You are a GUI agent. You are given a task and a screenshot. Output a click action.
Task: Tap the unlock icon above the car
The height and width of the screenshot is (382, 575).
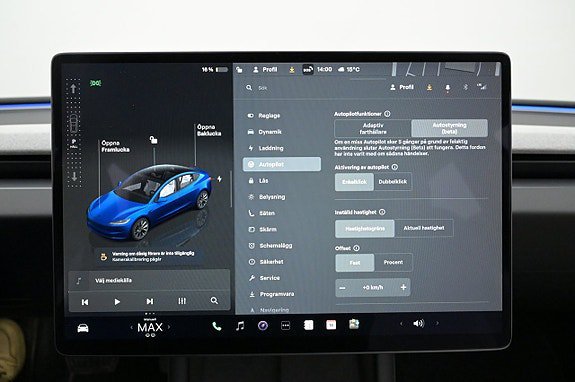pos(154,140)
